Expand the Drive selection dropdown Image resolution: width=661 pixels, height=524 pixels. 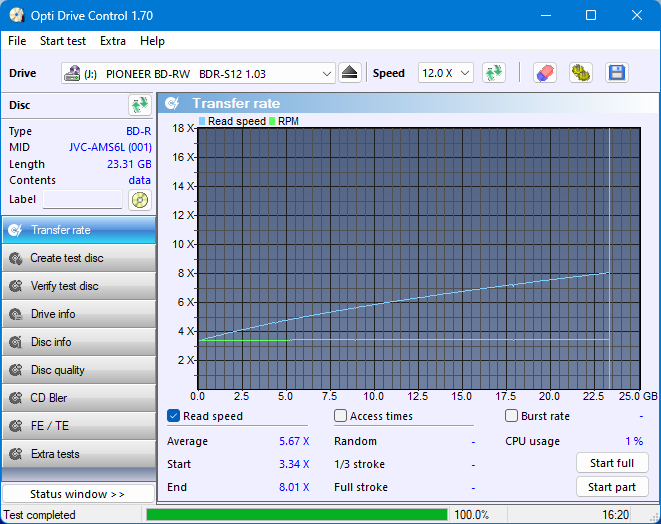click(x=327, y=73)
